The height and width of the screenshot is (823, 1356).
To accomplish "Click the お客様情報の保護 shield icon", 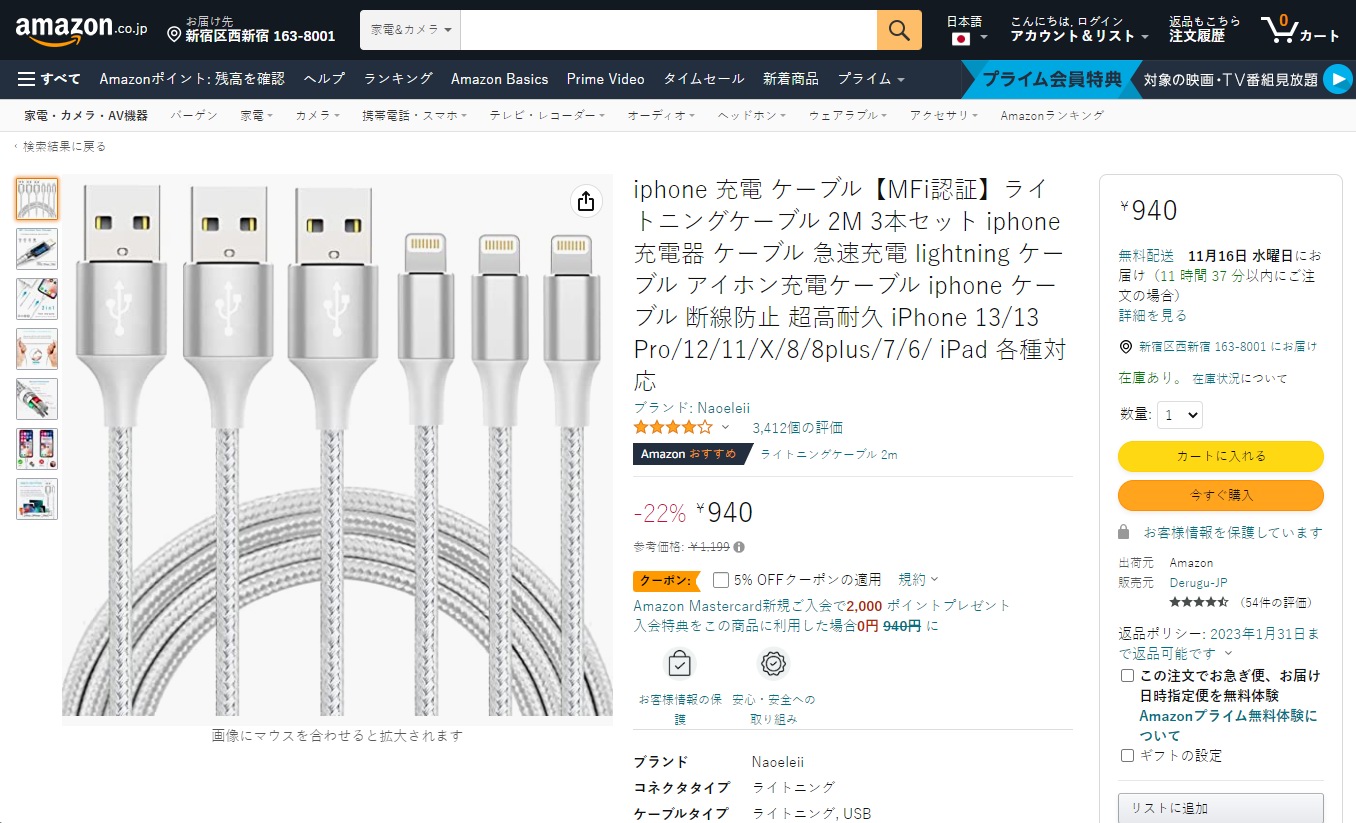I will tap(679, 663).
